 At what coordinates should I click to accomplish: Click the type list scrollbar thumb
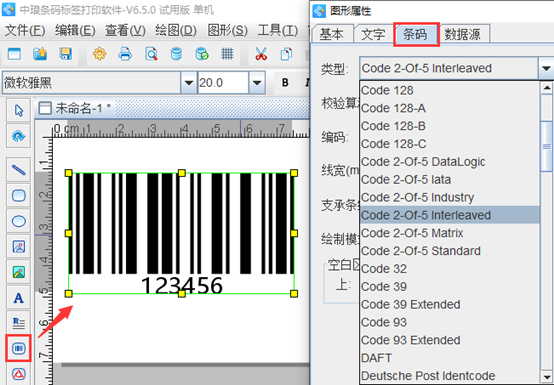pos(547,146)
